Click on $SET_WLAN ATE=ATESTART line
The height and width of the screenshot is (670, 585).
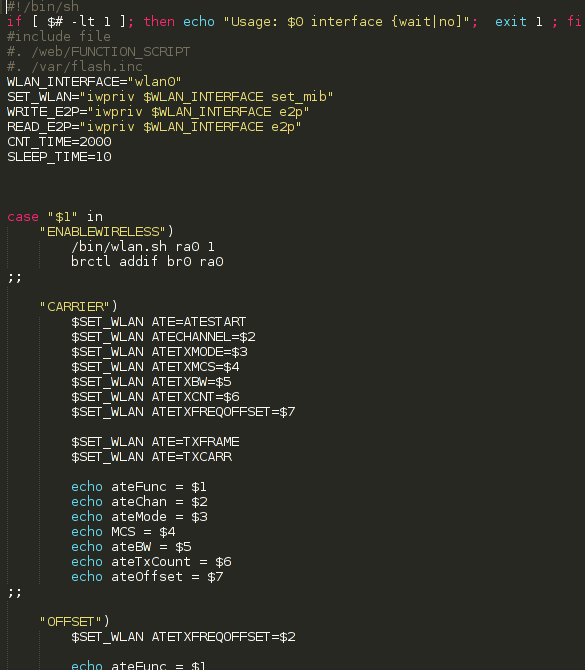pyautogui.click(x=159, y=322)
